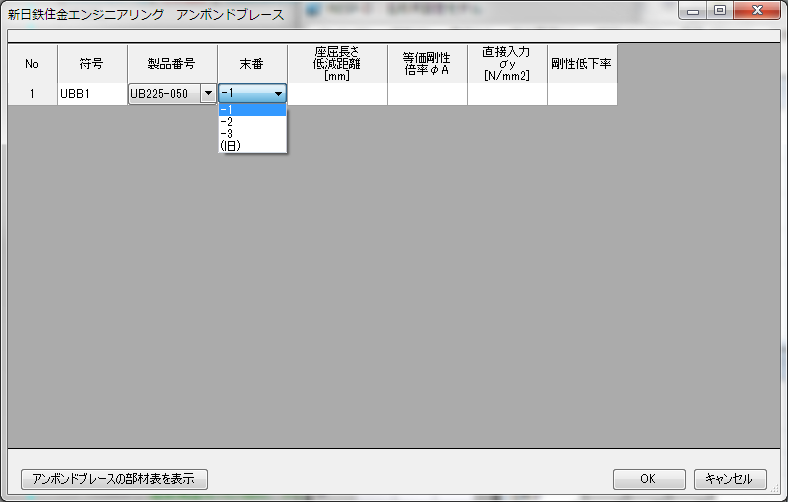Open the 製品番号 dropdown arrow for UB225-050
Image resolution: width=788 pixels, height=502 pixels.
point(208,93)
